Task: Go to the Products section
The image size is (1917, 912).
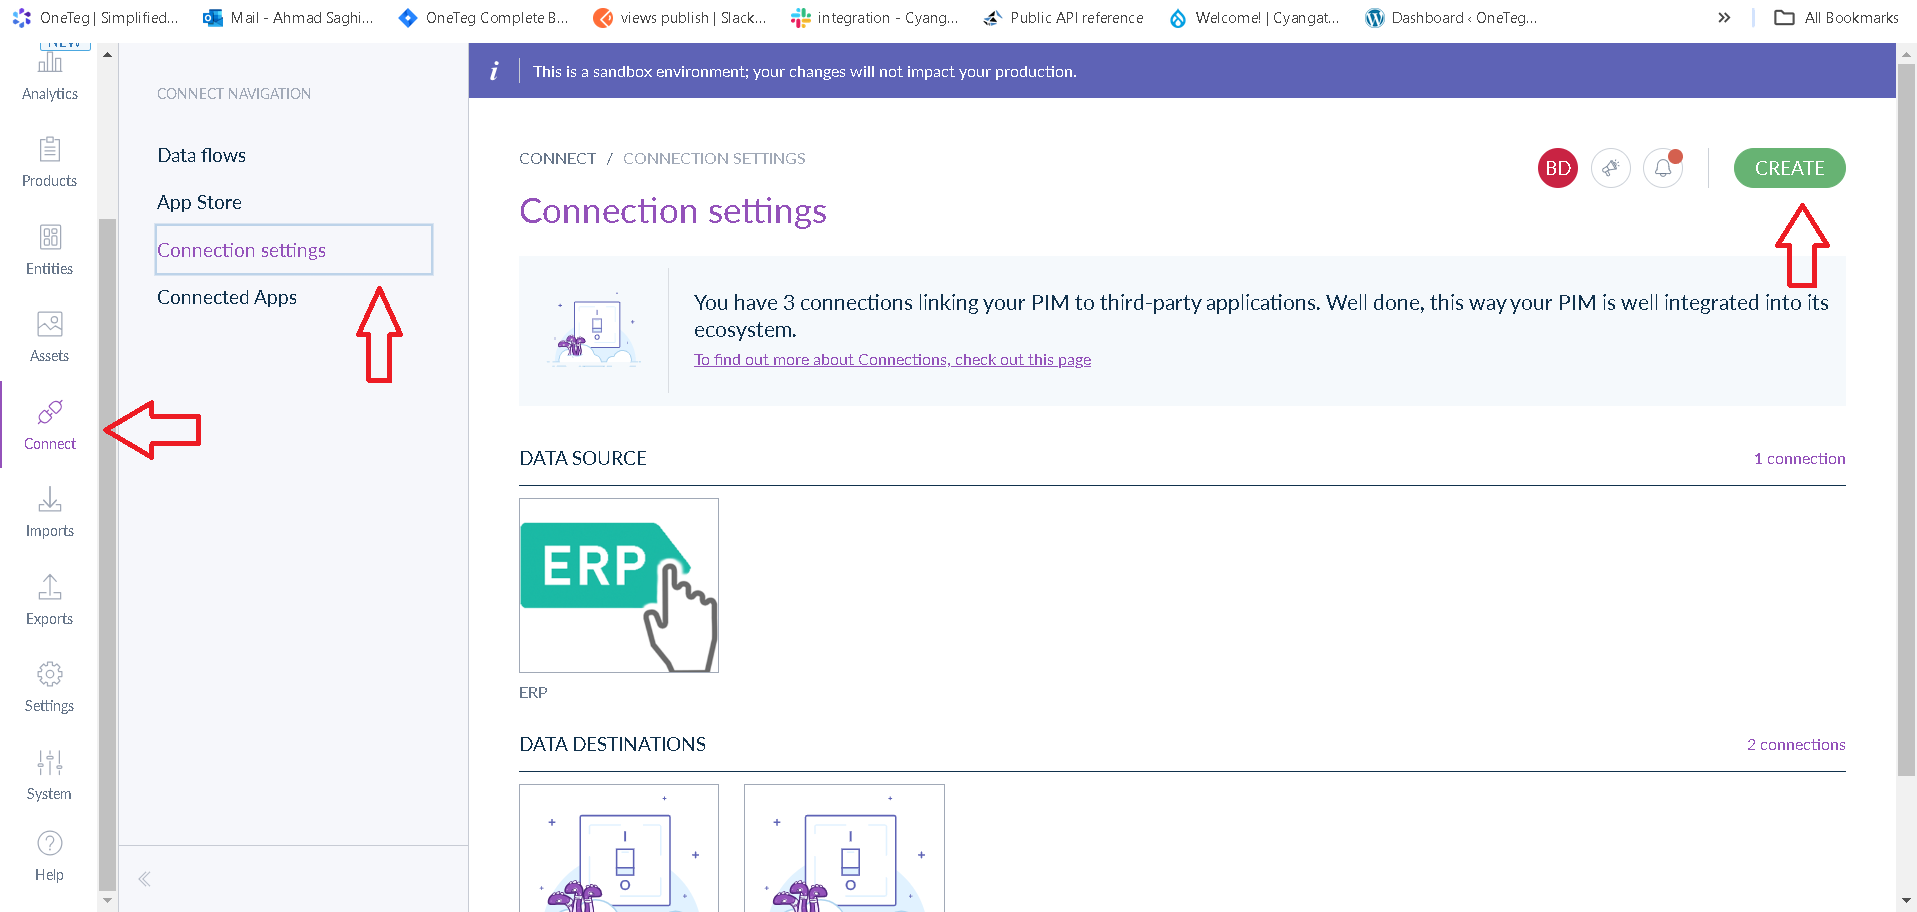Action: pyautogui.click(x=50, y=162)
